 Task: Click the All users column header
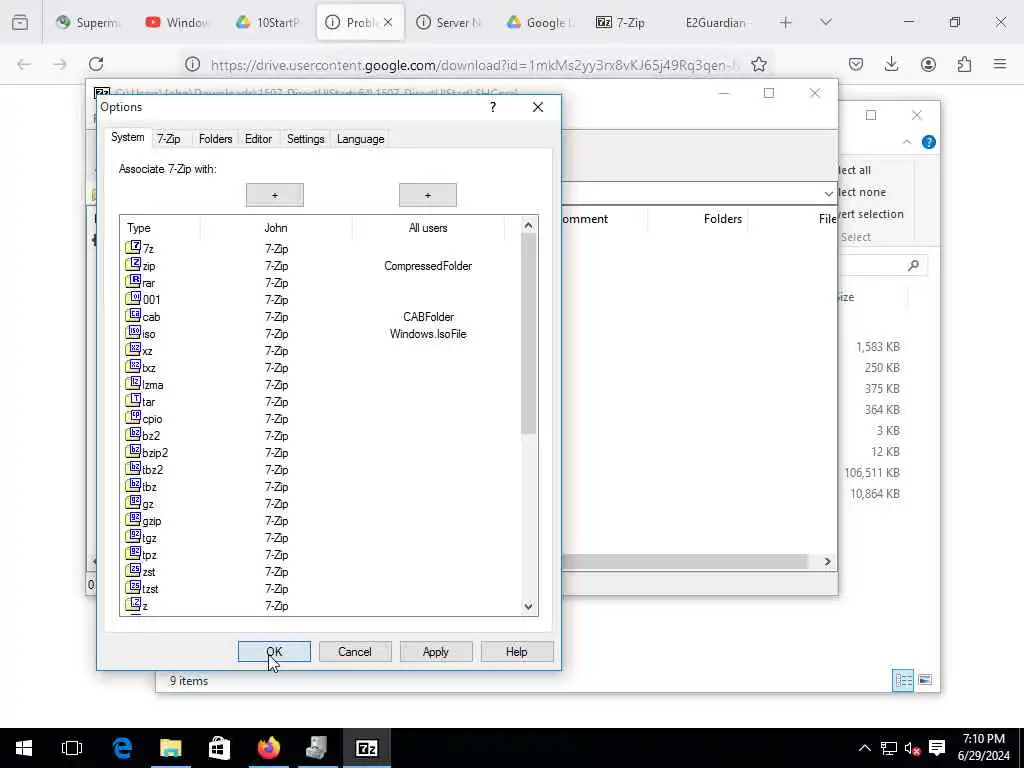tap(428, 228)
